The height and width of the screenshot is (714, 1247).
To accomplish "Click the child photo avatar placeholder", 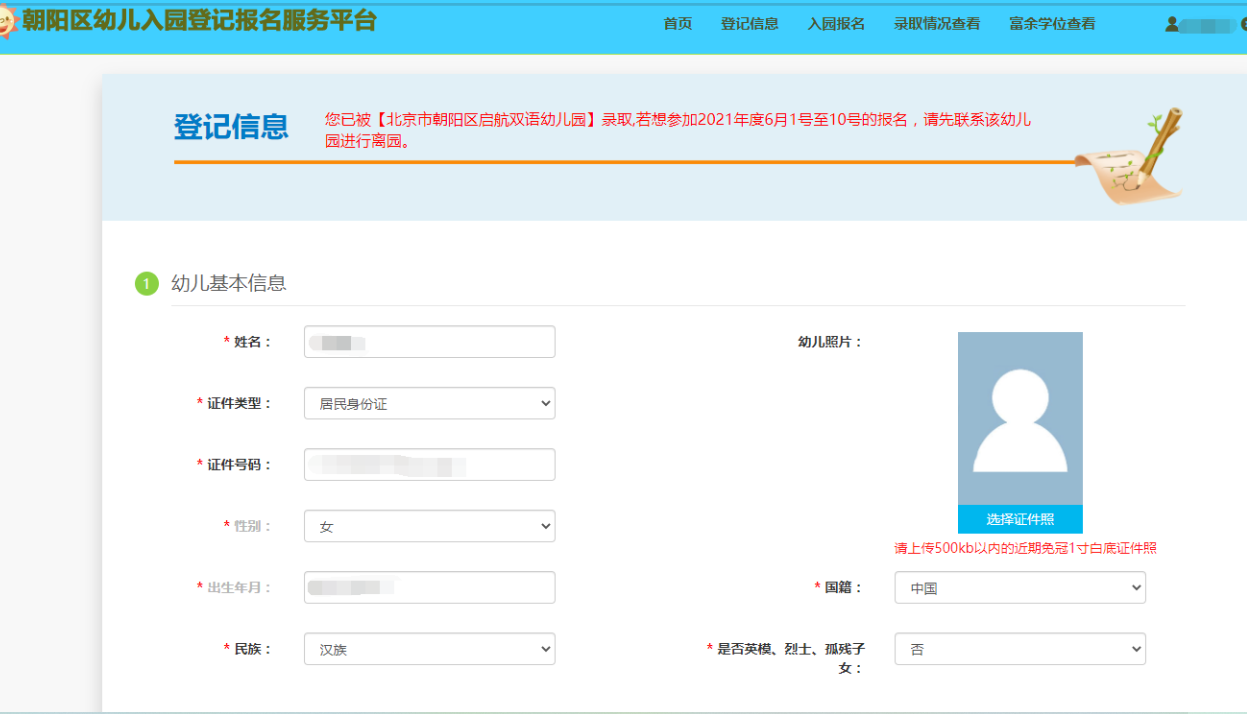I will 1019,418.
